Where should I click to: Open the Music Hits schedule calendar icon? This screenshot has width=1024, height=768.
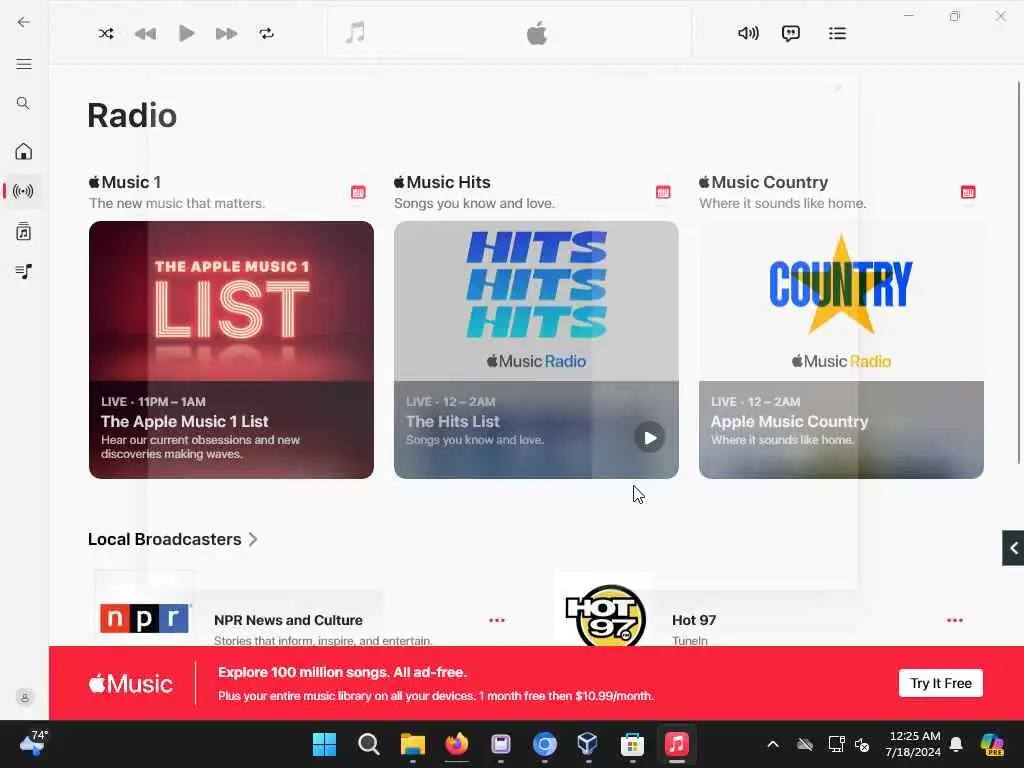coord(663,192)
